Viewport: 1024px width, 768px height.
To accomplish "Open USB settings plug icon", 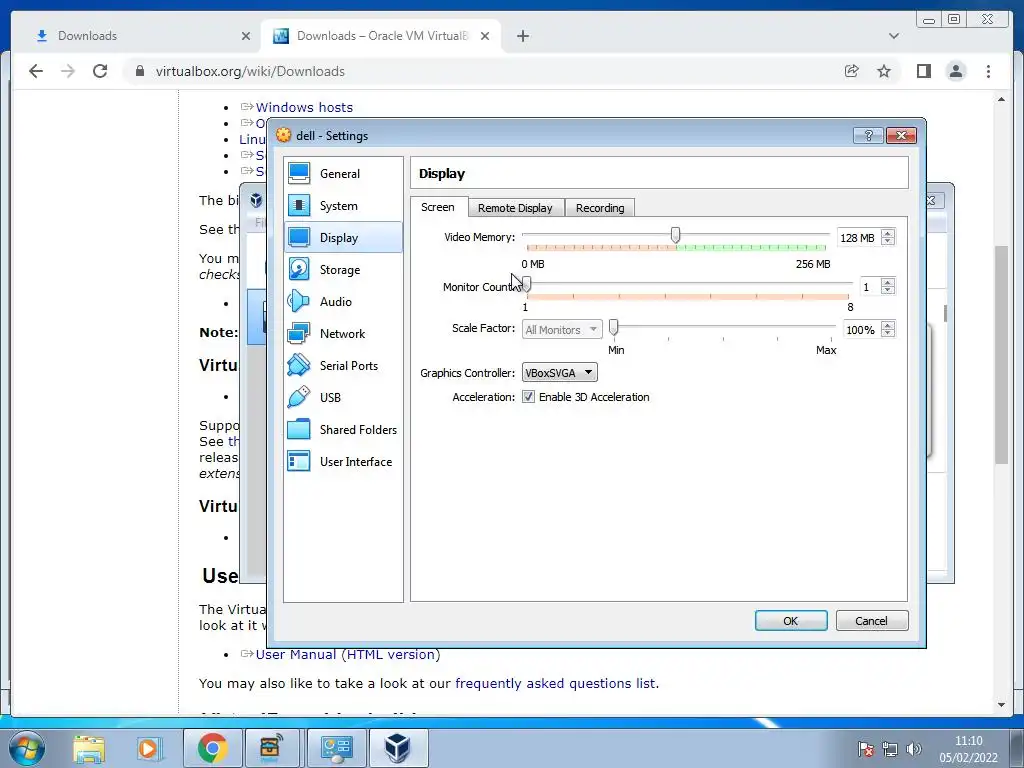I will (299, 398).
